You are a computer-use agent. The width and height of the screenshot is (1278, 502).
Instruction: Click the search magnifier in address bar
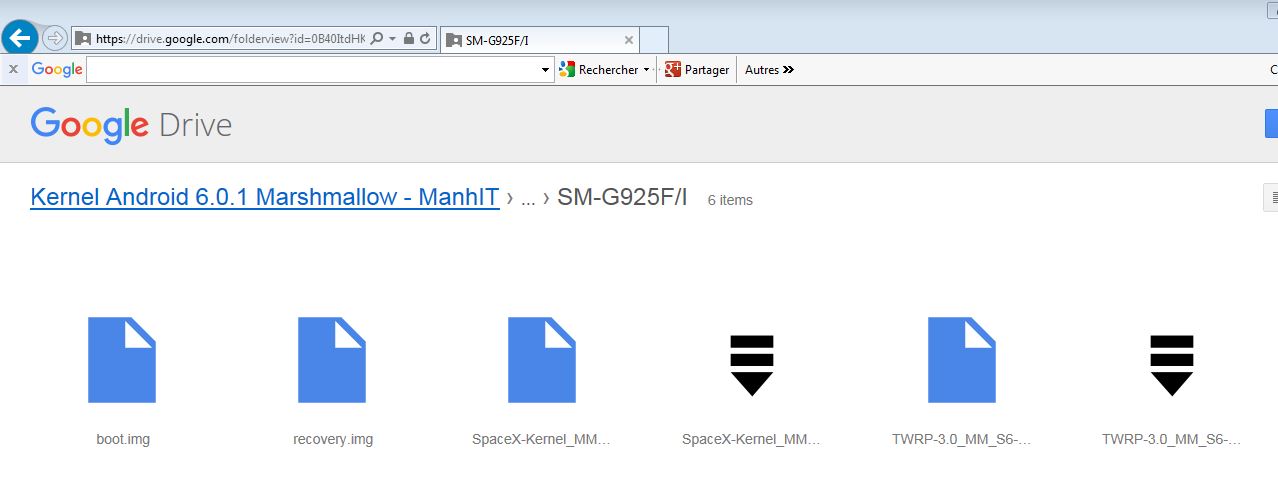[377, 39]
